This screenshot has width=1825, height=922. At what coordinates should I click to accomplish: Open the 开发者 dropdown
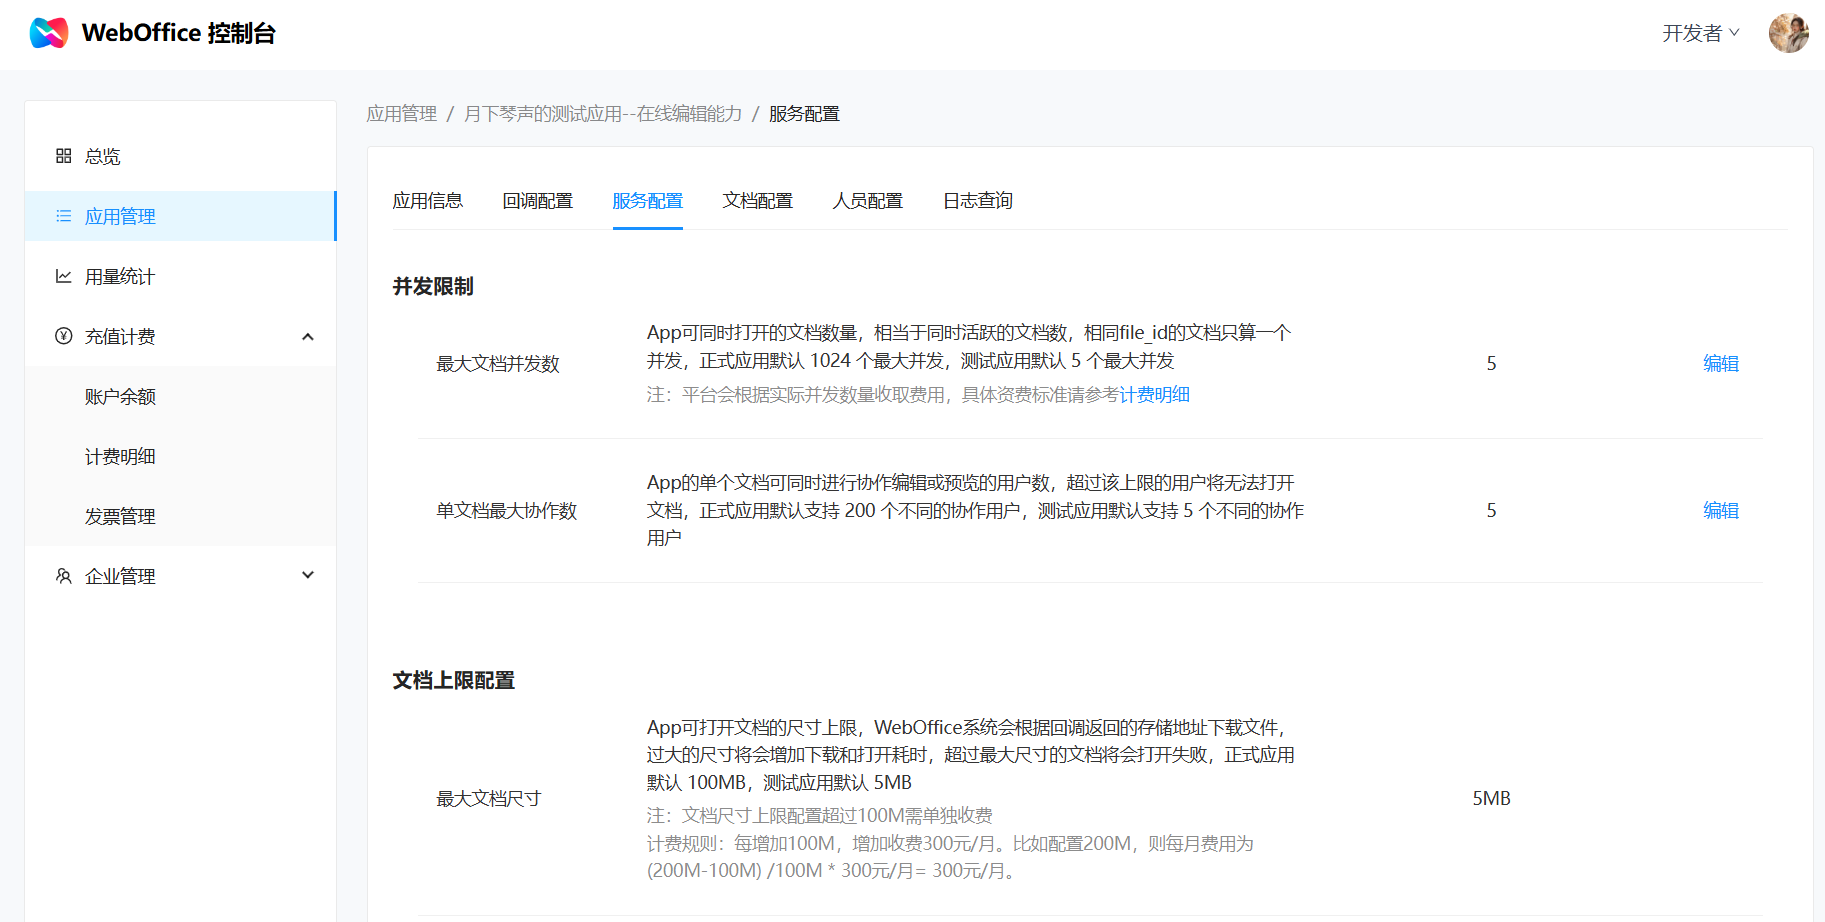(x=1701, y=33)
